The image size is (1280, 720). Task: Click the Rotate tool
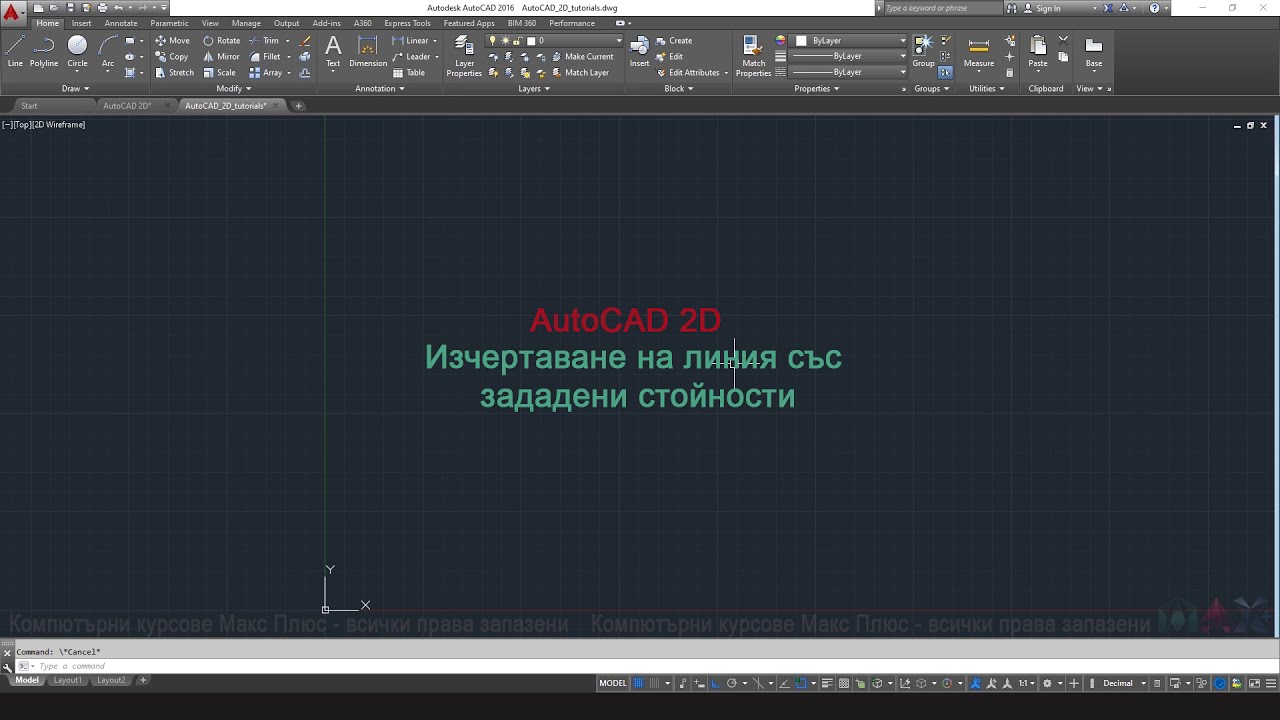coord(222,41)
